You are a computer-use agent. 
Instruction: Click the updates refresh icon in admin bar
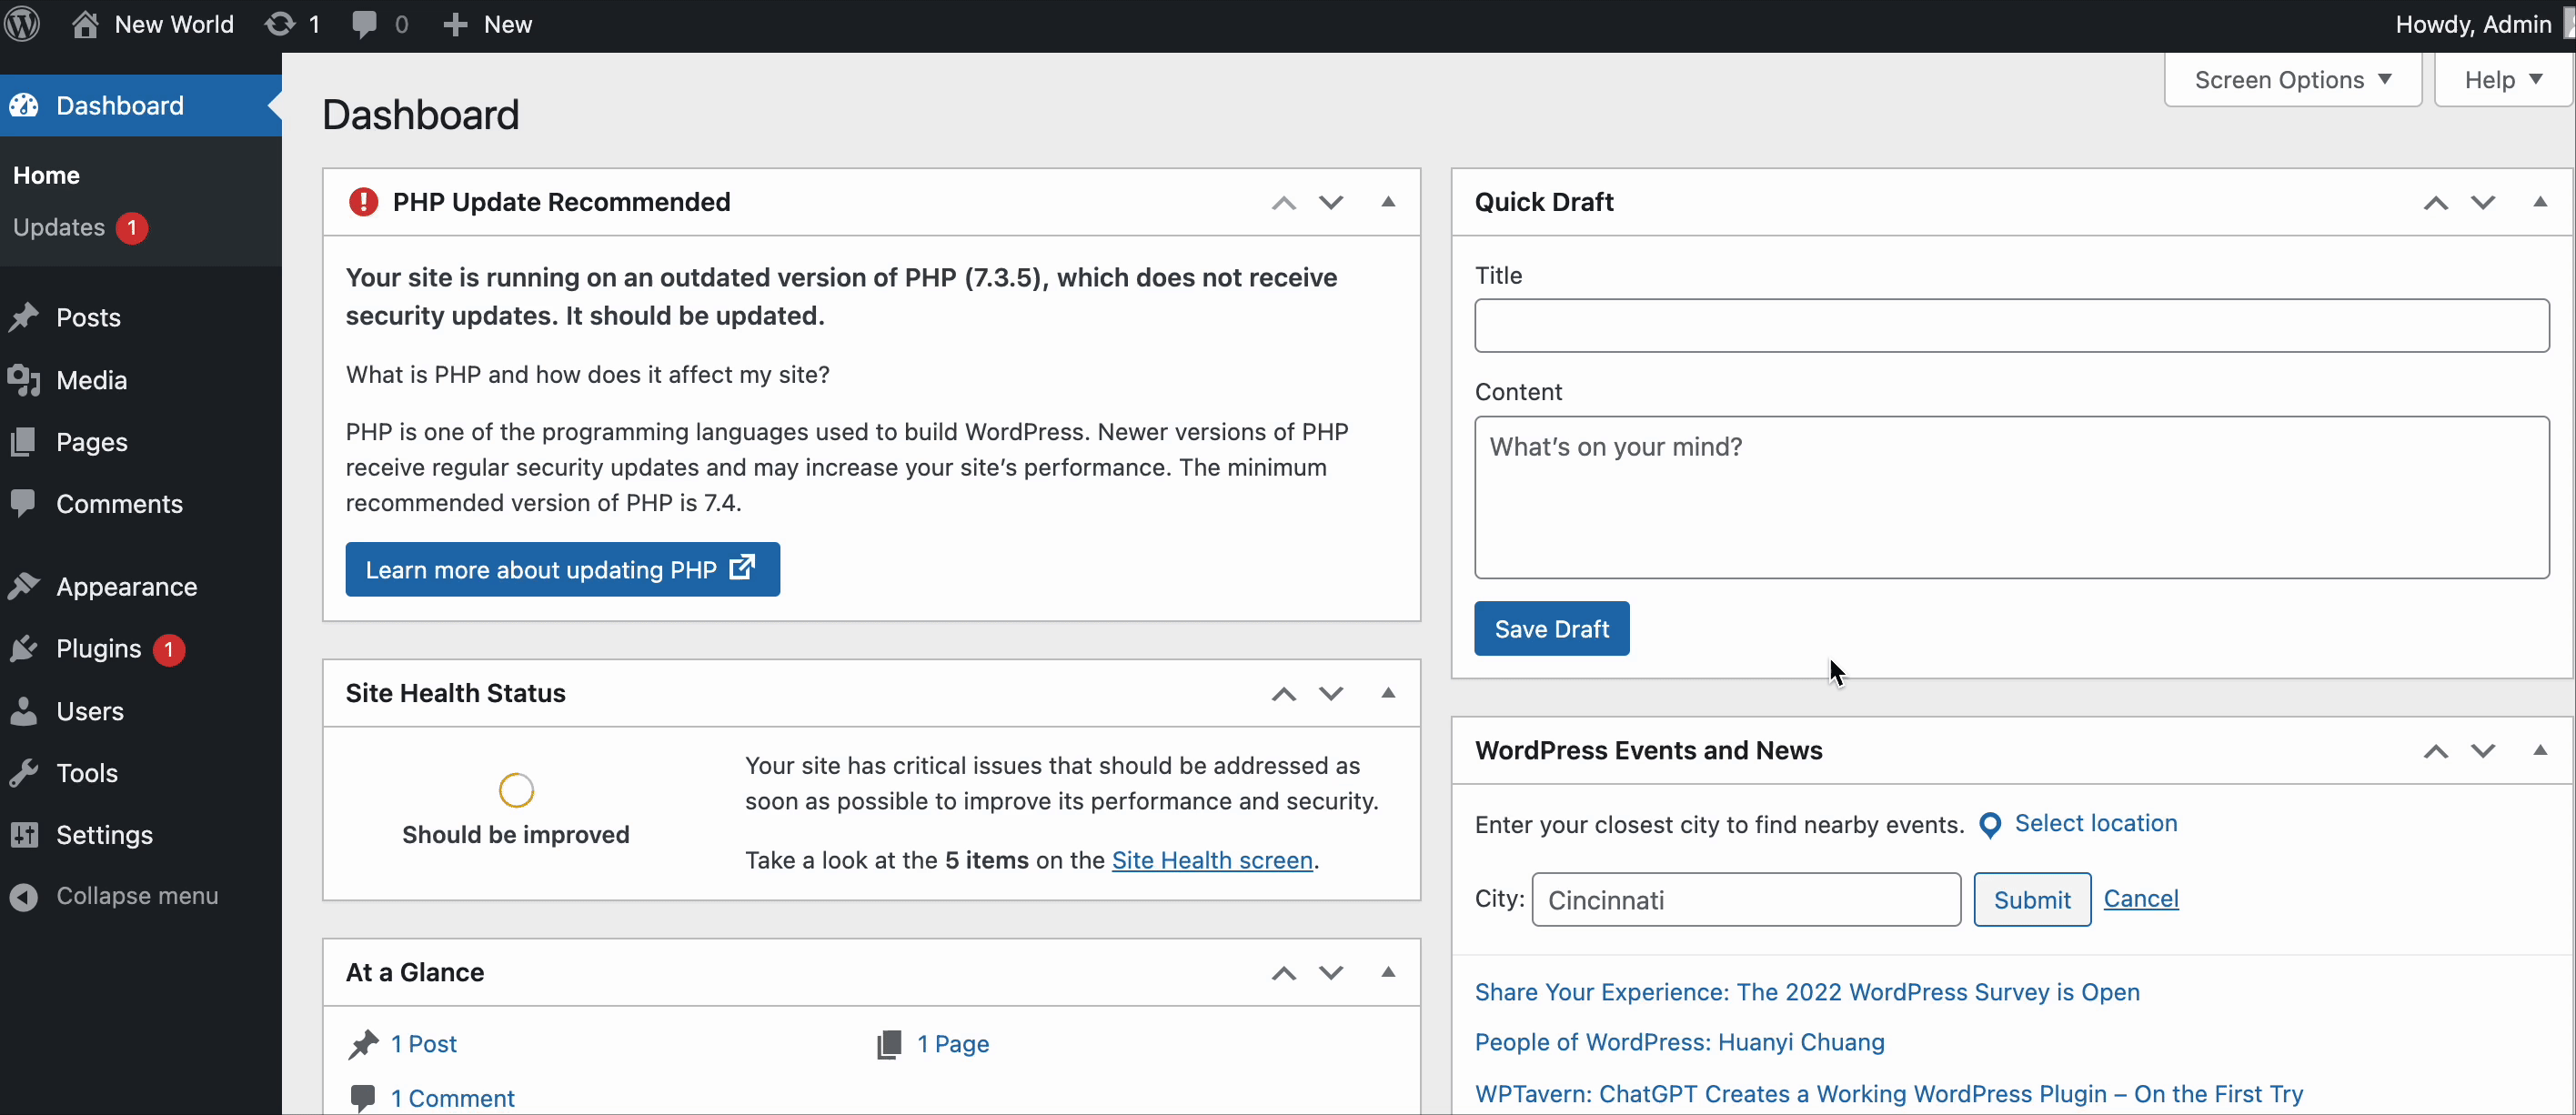click(x=280, y=24)
